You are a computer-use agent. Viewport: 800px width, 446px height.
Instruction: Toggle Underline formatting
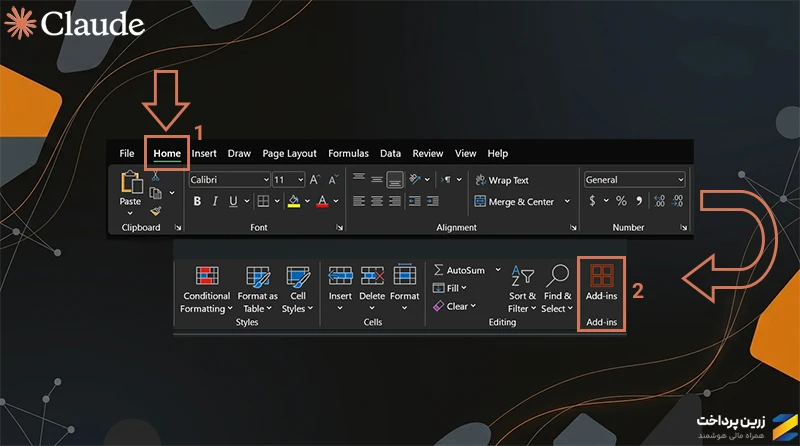(233, 201)
